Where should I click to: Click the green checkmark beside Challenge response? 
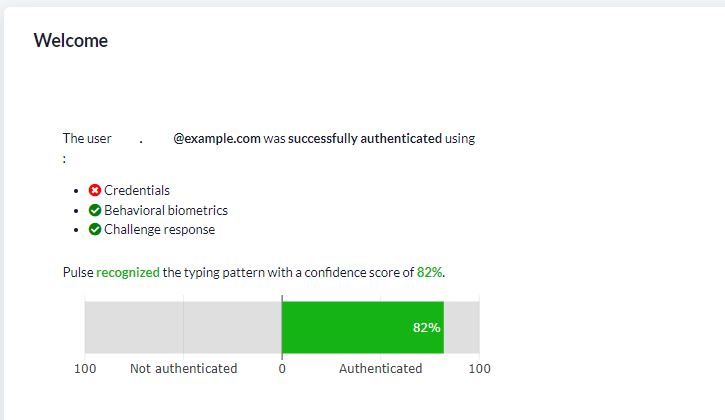[95, 229]
